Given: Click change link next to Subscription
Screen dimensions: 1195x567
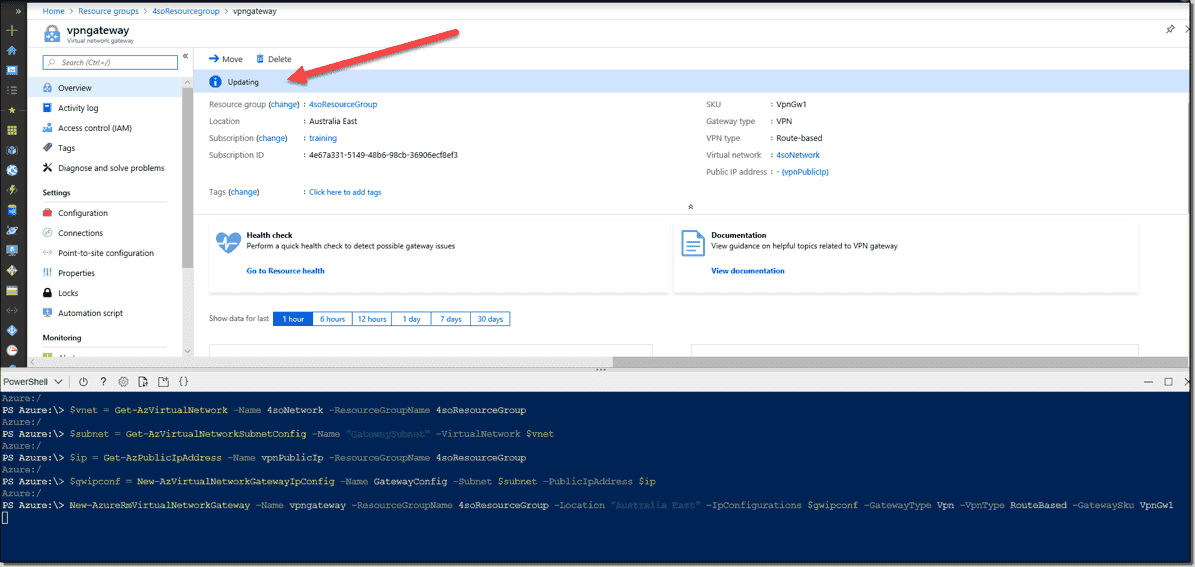Looking at the screenshot, I should (x=272, y=138).
